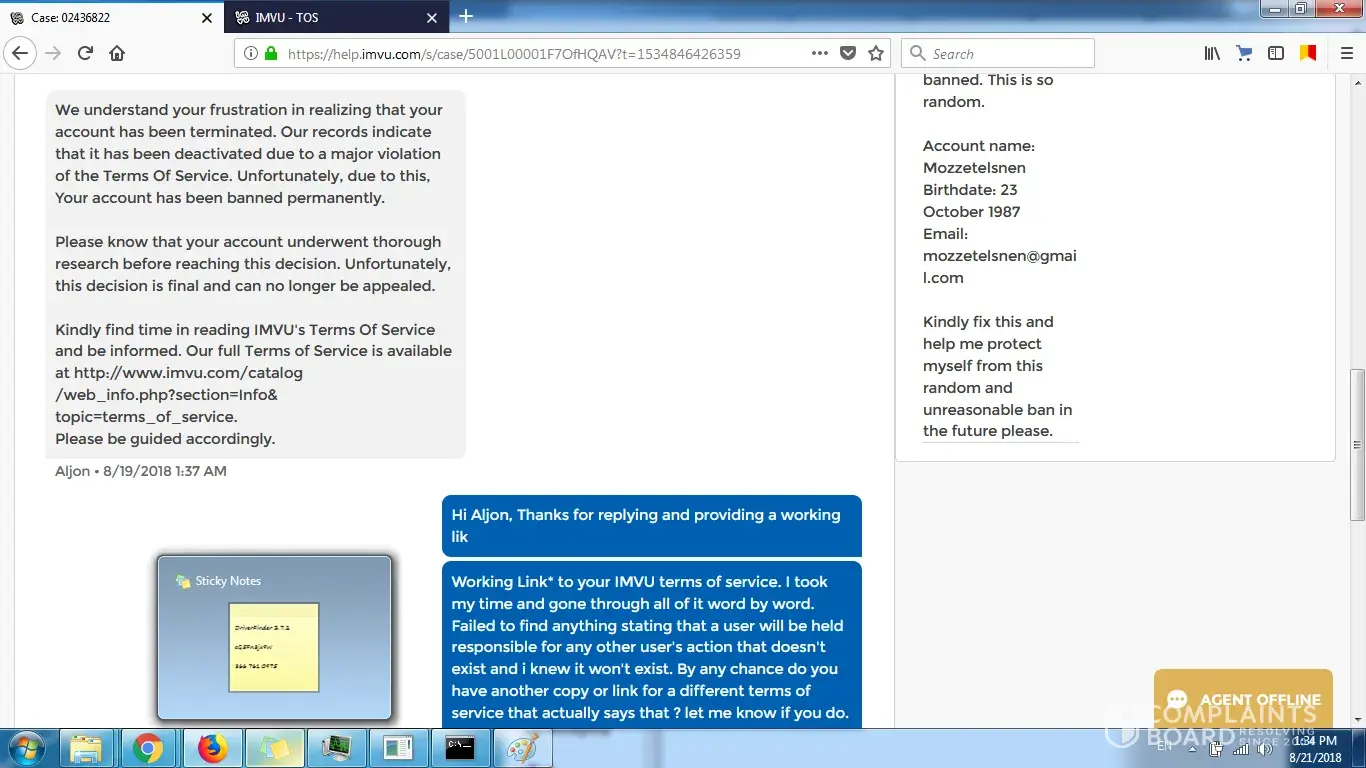Open a new browser tab
The image size is (1366, 768).
tap(465, 17)
